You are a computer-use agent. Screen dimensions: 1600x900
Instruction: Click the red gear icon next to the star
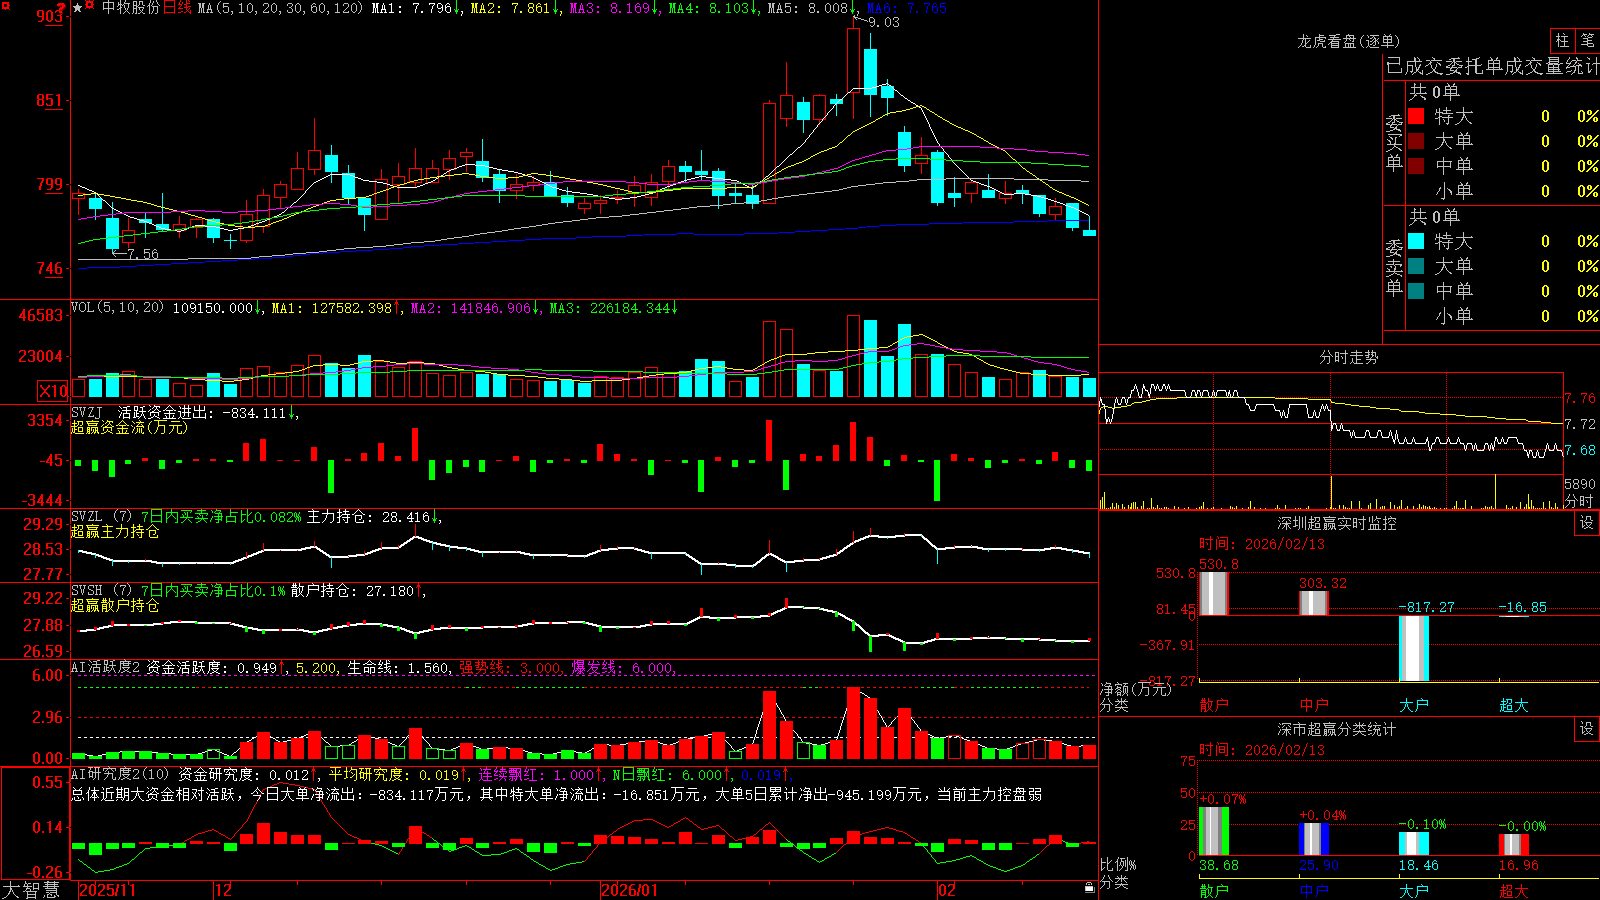coord(90,7)
